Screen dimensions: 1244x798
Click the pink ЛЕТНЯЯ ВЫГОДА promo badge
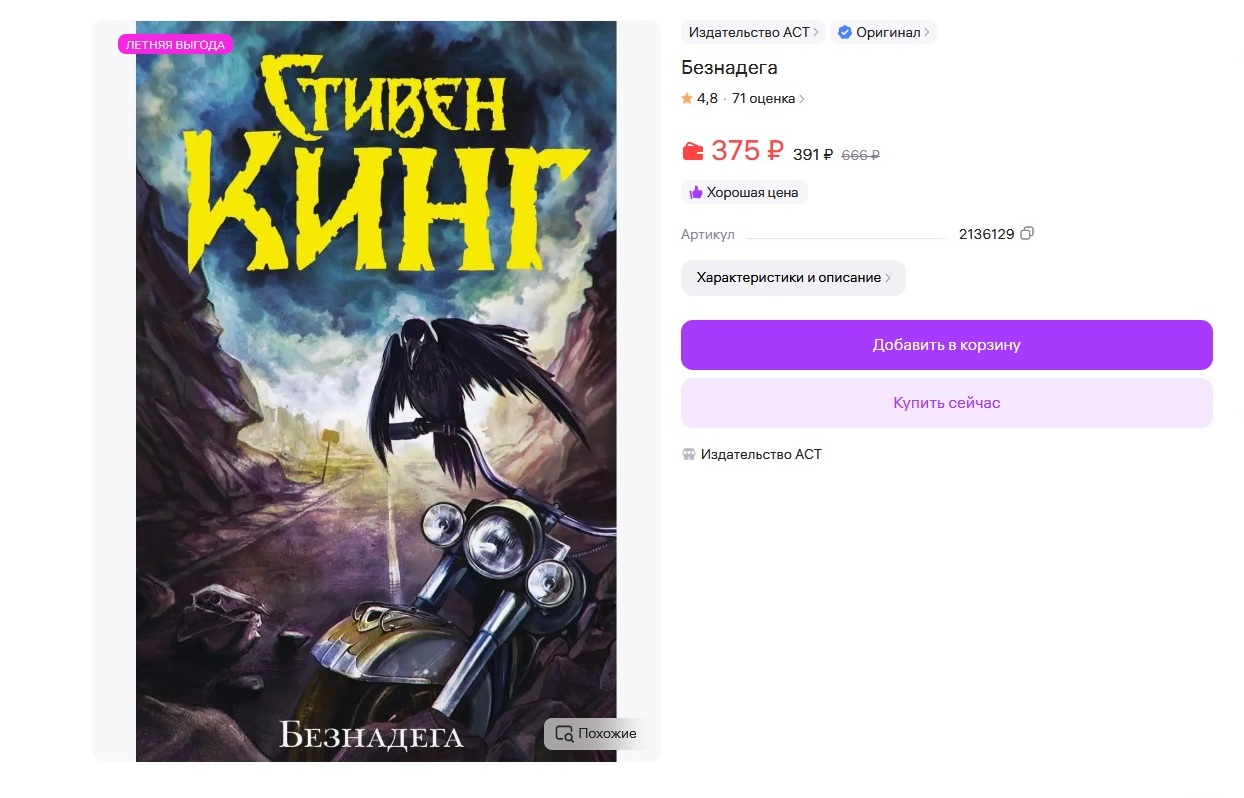click(175, 45)
